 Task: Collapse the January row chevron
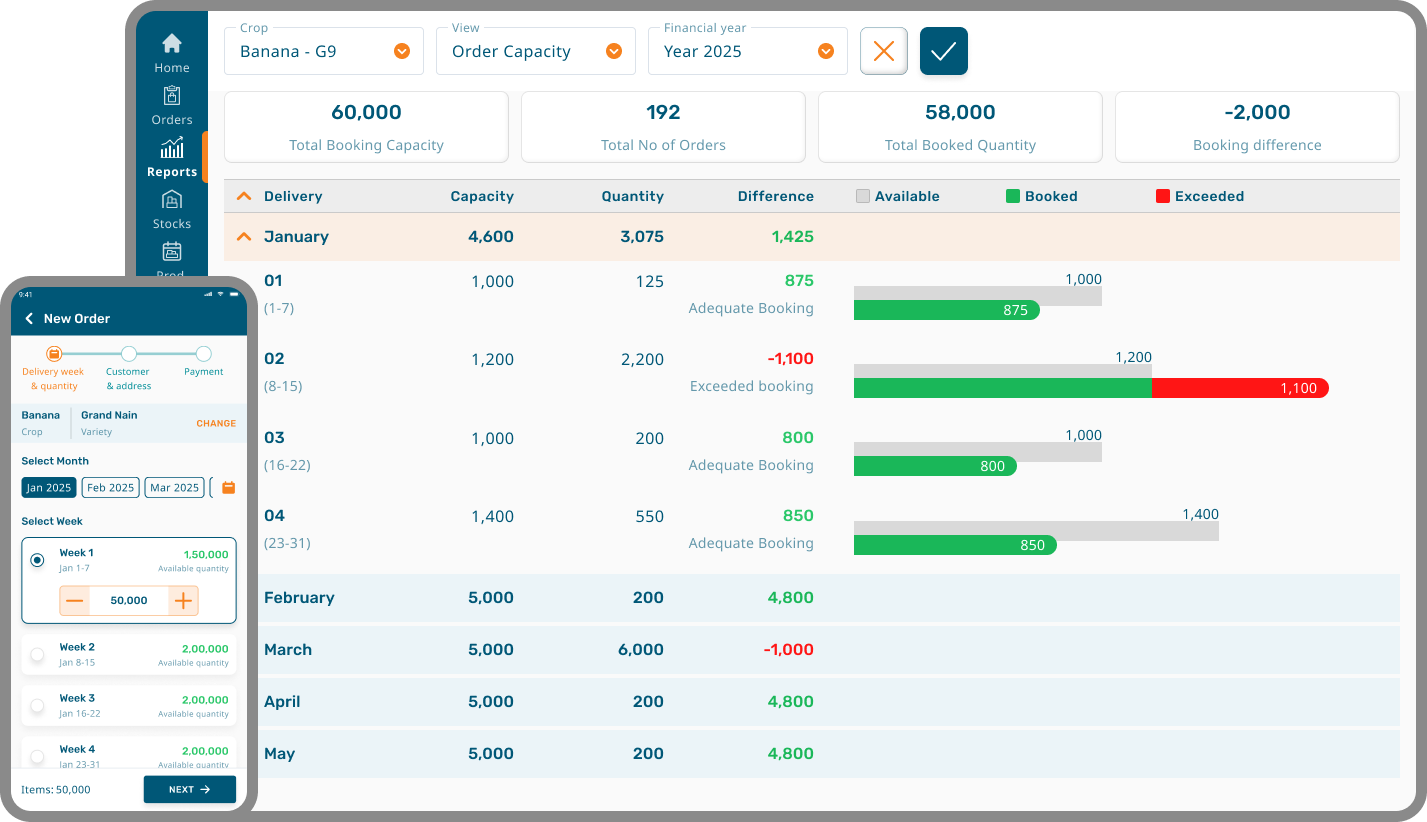coord(243,237)
